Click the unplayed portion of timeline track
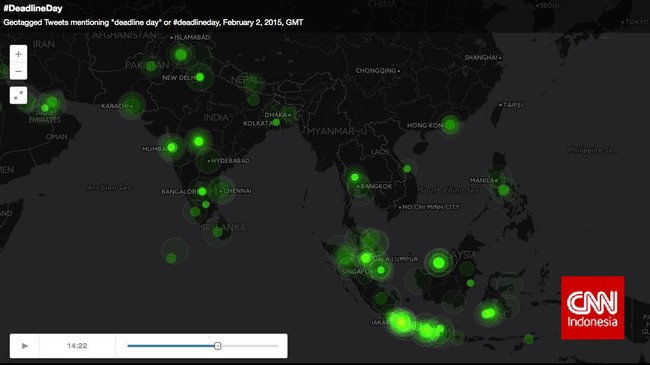This screenshot has height=365, width=650. point(249,346)
